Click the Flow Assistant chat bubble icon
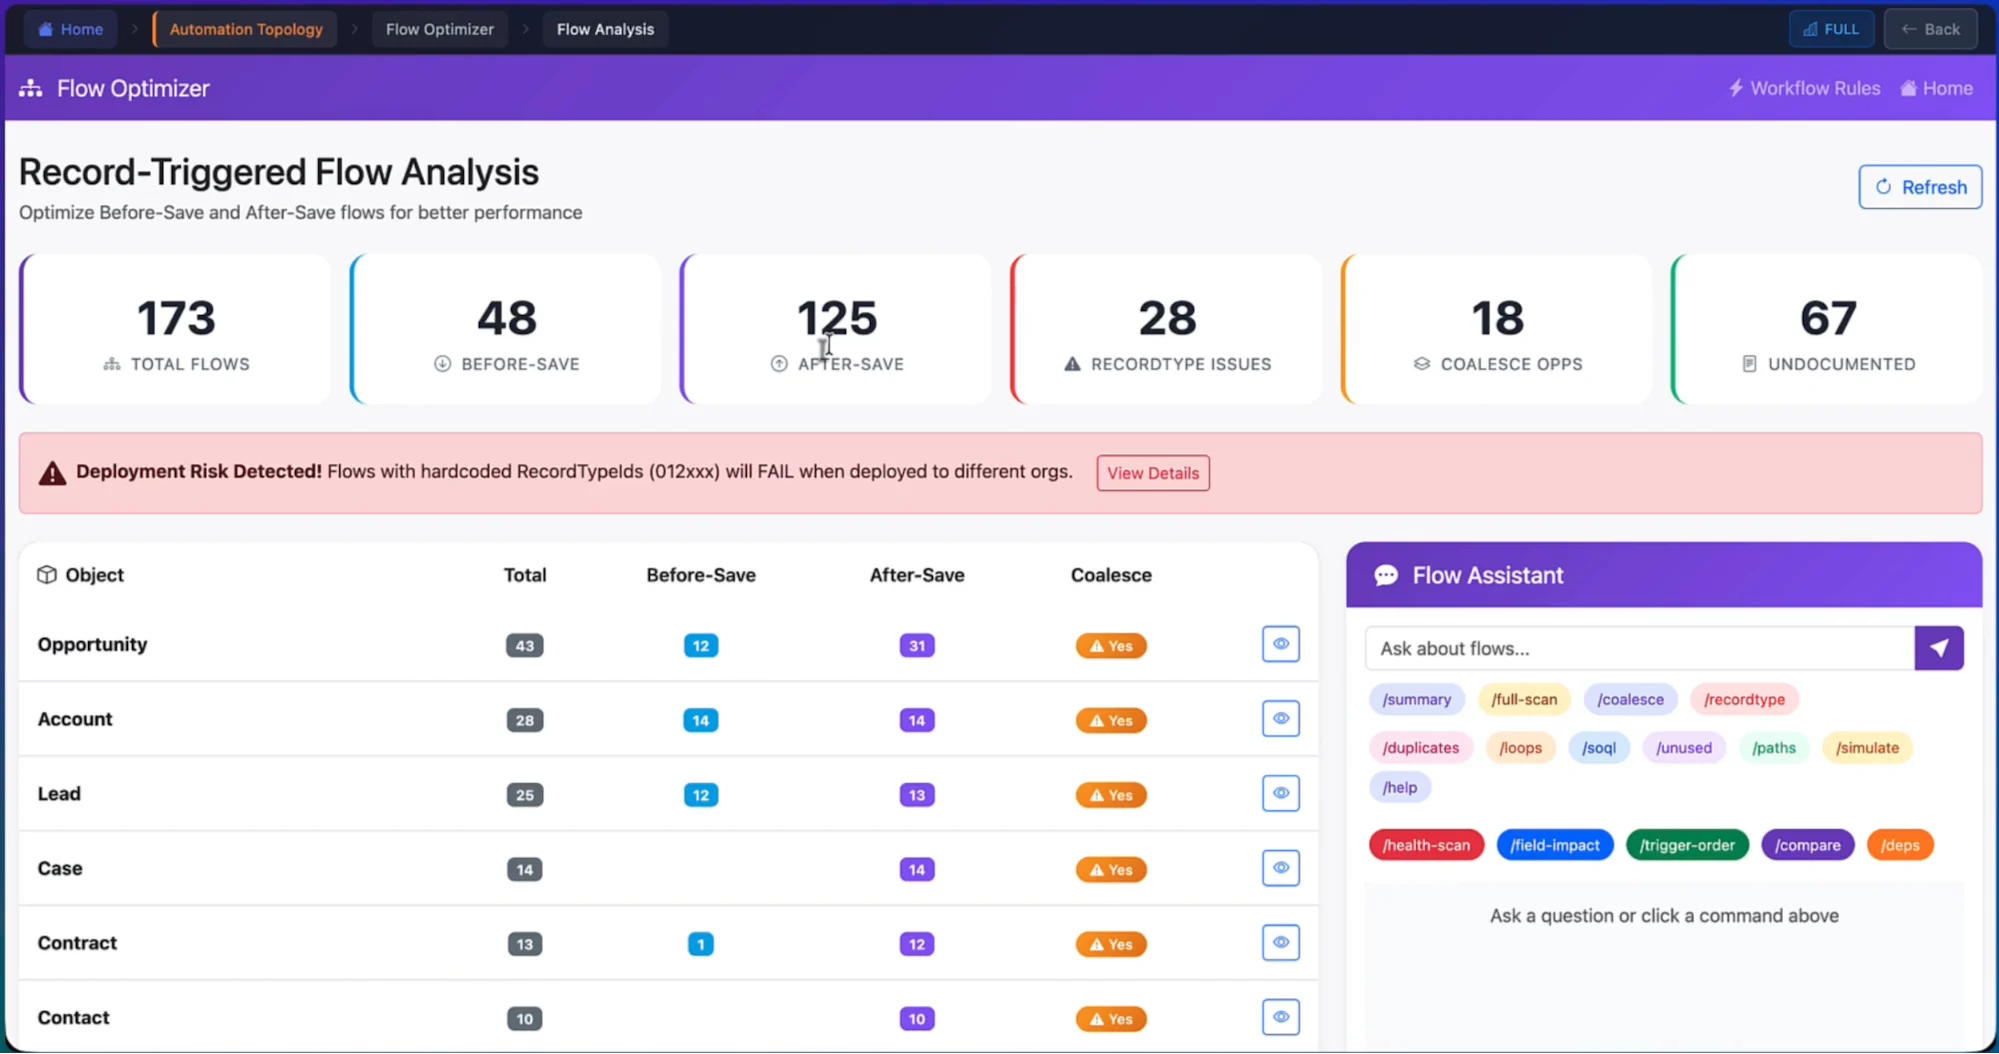Viewport: 1999px width, 1054px height. (1385, 575)
